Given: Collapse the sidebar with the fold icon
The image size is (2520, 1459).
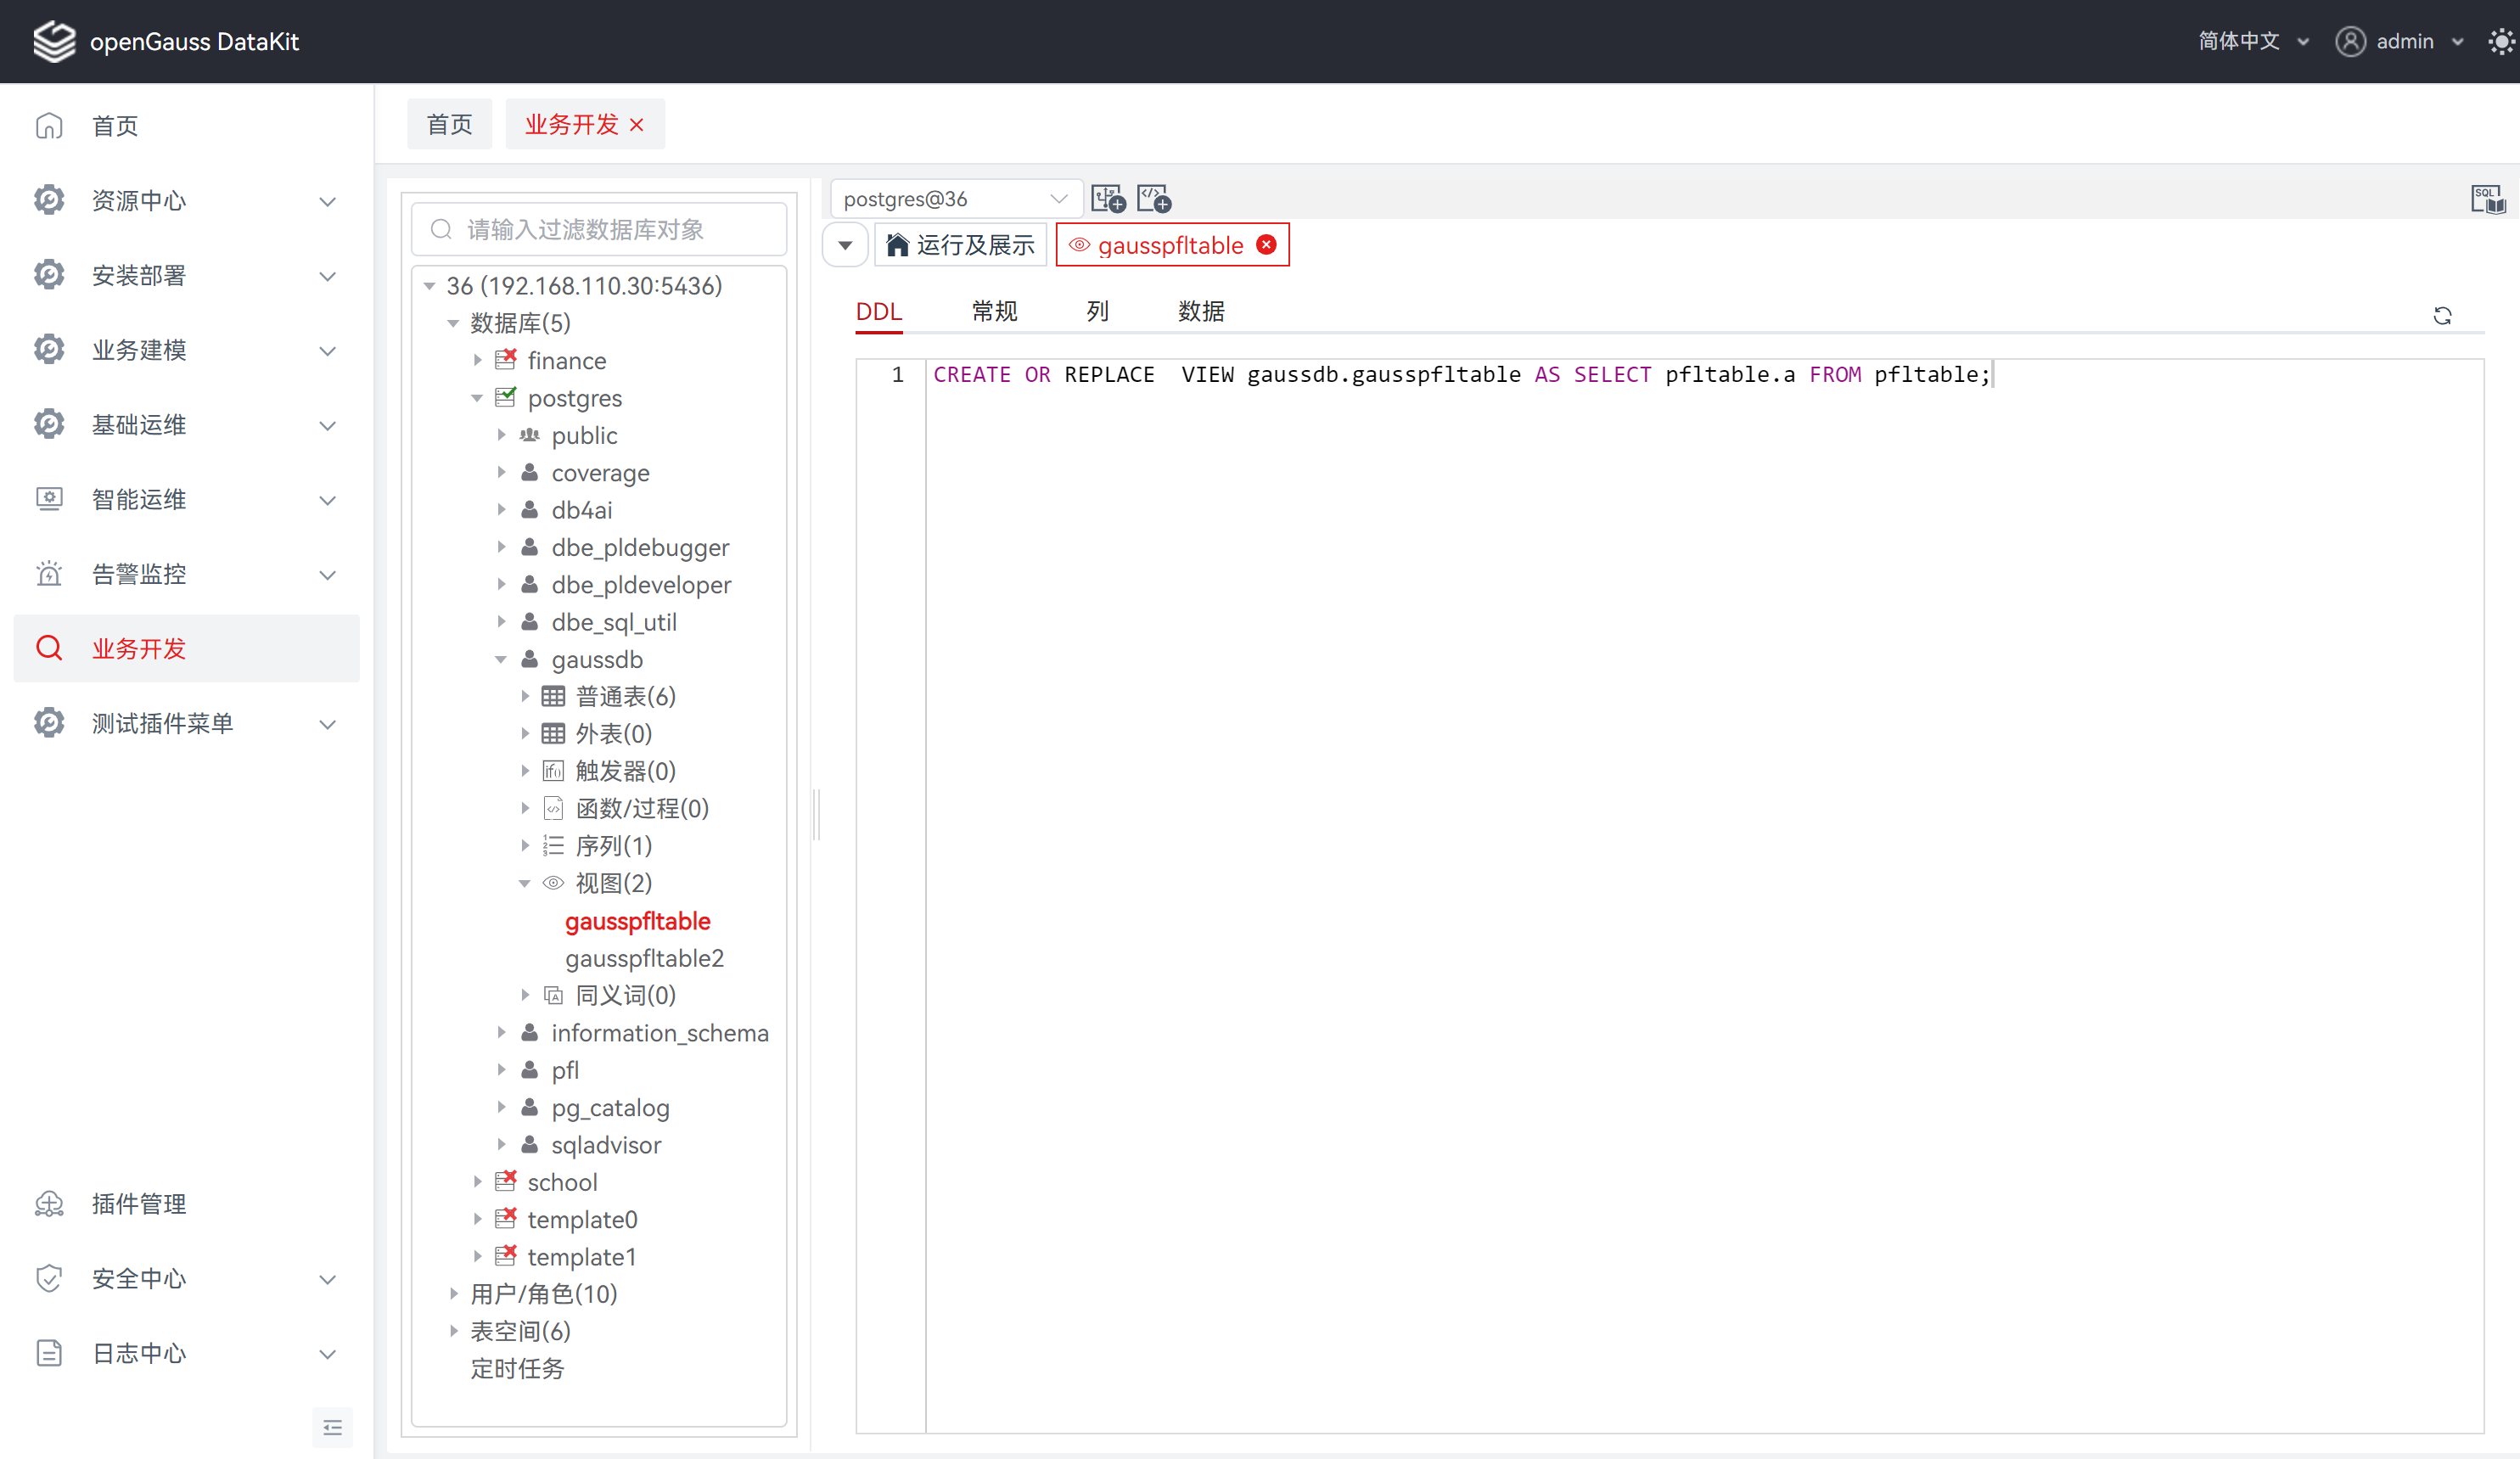Looking at the screenshot, I should click(333, 1427).
